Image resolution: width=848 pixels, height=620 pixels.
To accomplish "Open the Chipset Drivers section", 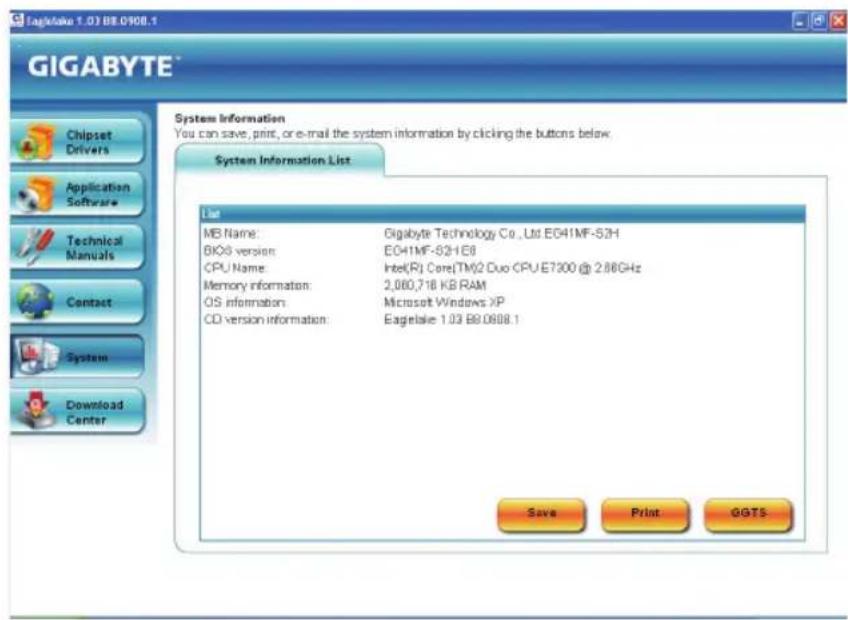I will click(78, 142).
